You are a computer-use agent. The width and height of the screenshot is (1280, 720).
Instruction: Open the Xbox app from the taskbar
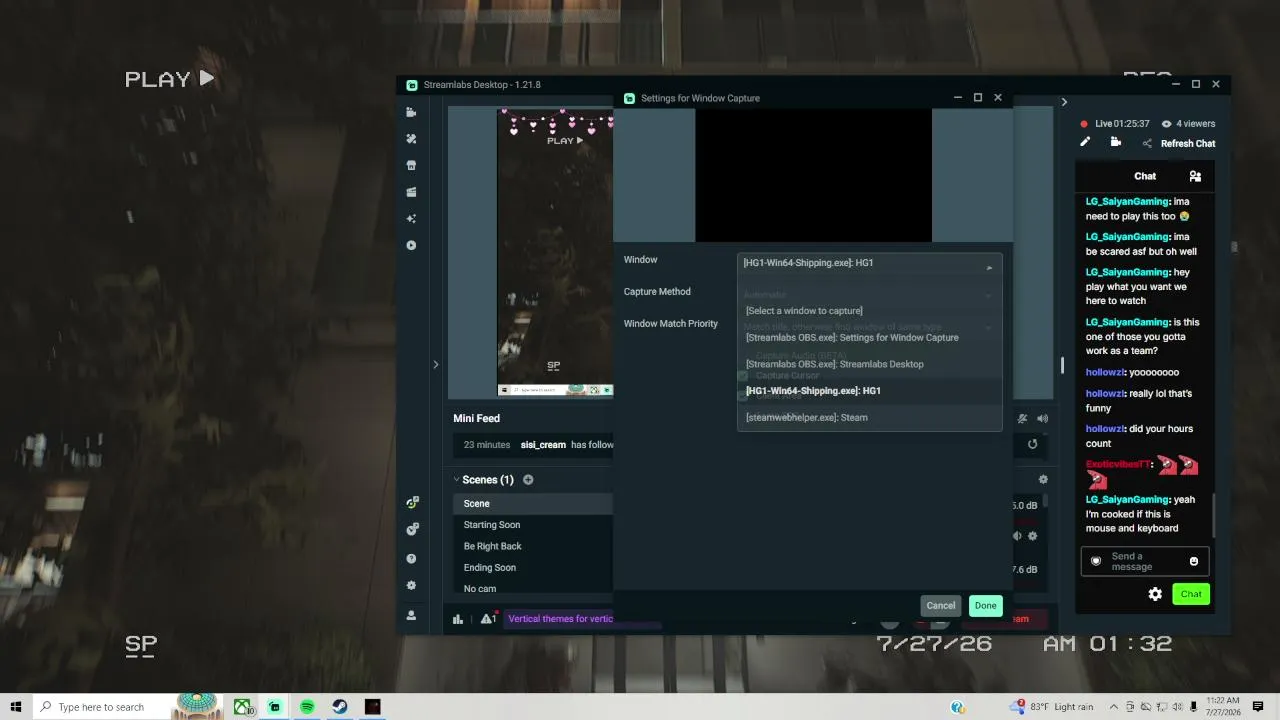[x=243, y=707]
